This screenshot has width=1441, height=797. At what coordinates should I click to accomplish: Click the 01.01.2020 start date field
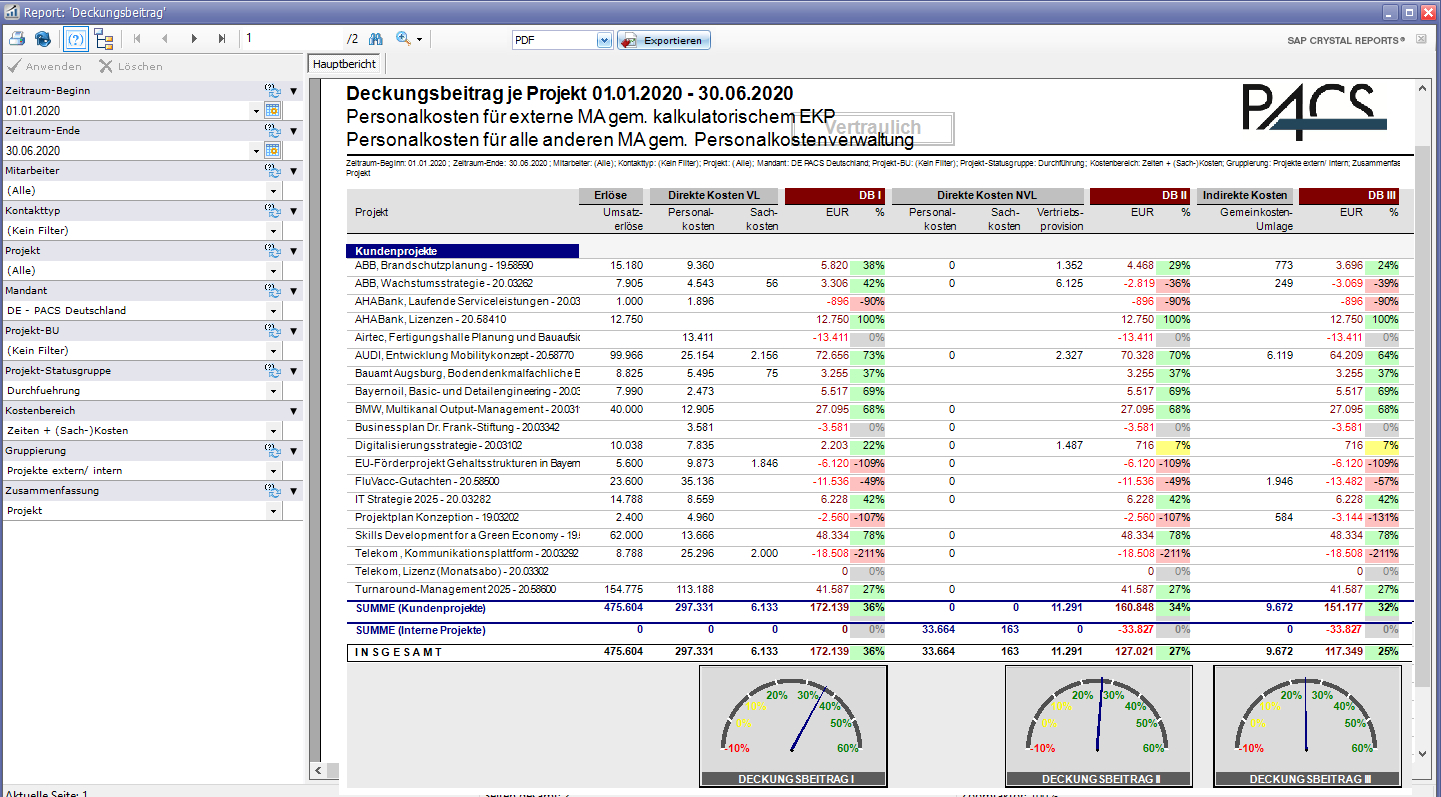click(127, 111)
